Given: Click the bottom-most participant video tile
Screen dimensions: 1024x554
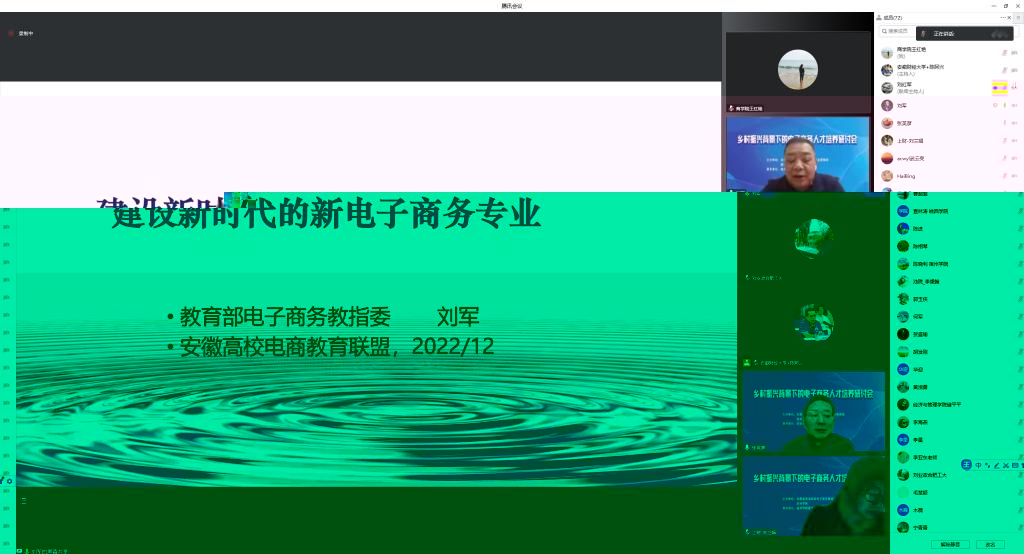Looking at the screenshot, I should tap(814, 497).
